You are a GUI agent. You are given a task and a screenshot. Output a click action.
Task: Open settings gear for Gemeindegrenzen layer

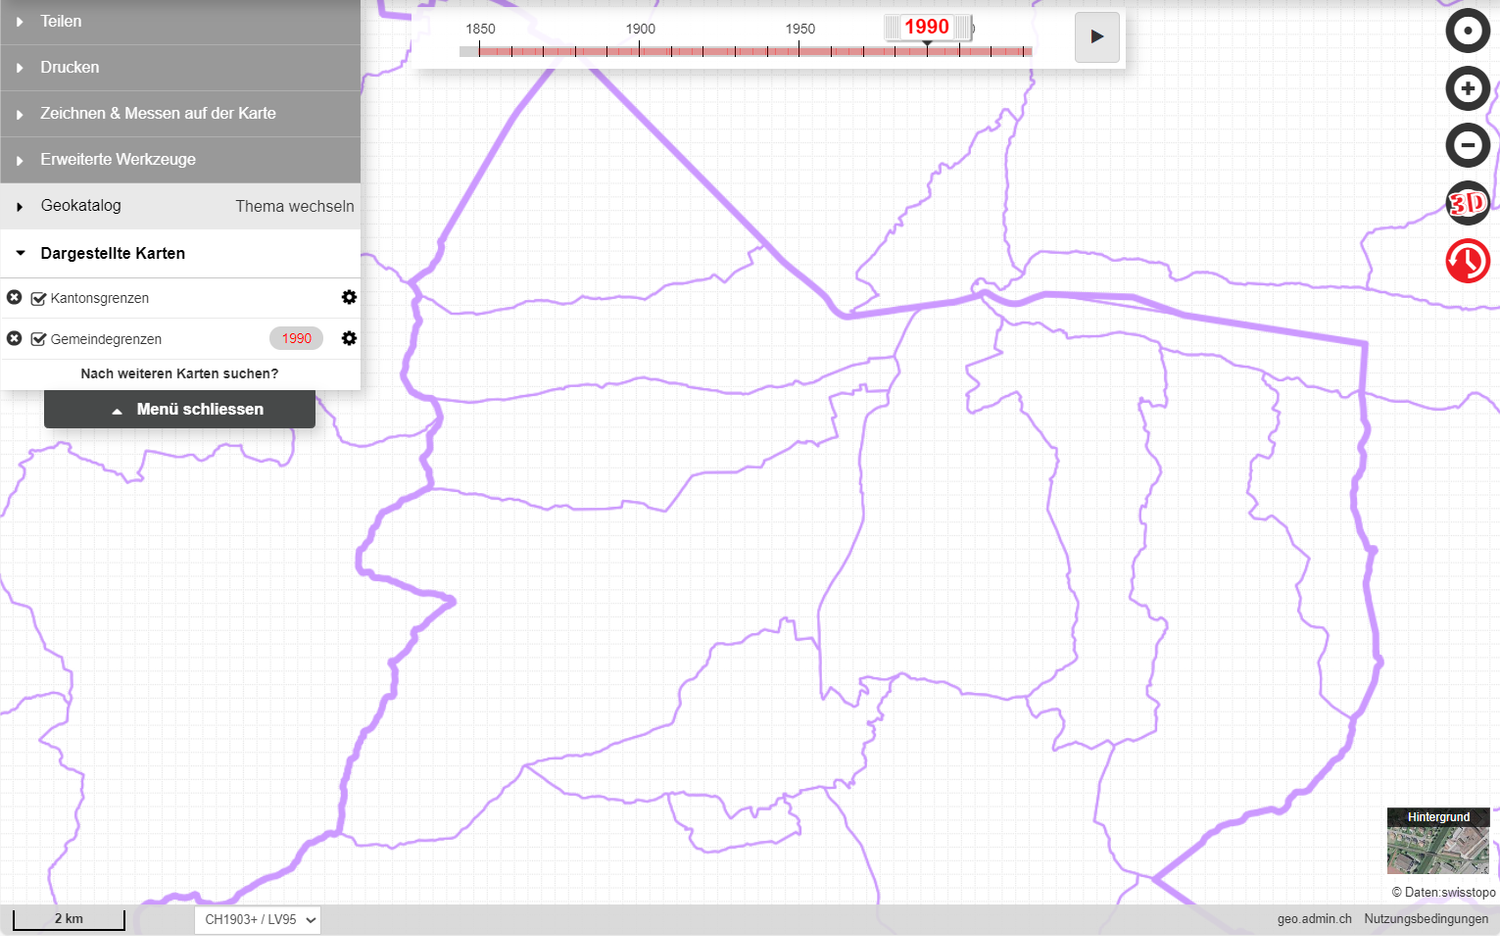(x=349, y=338)
